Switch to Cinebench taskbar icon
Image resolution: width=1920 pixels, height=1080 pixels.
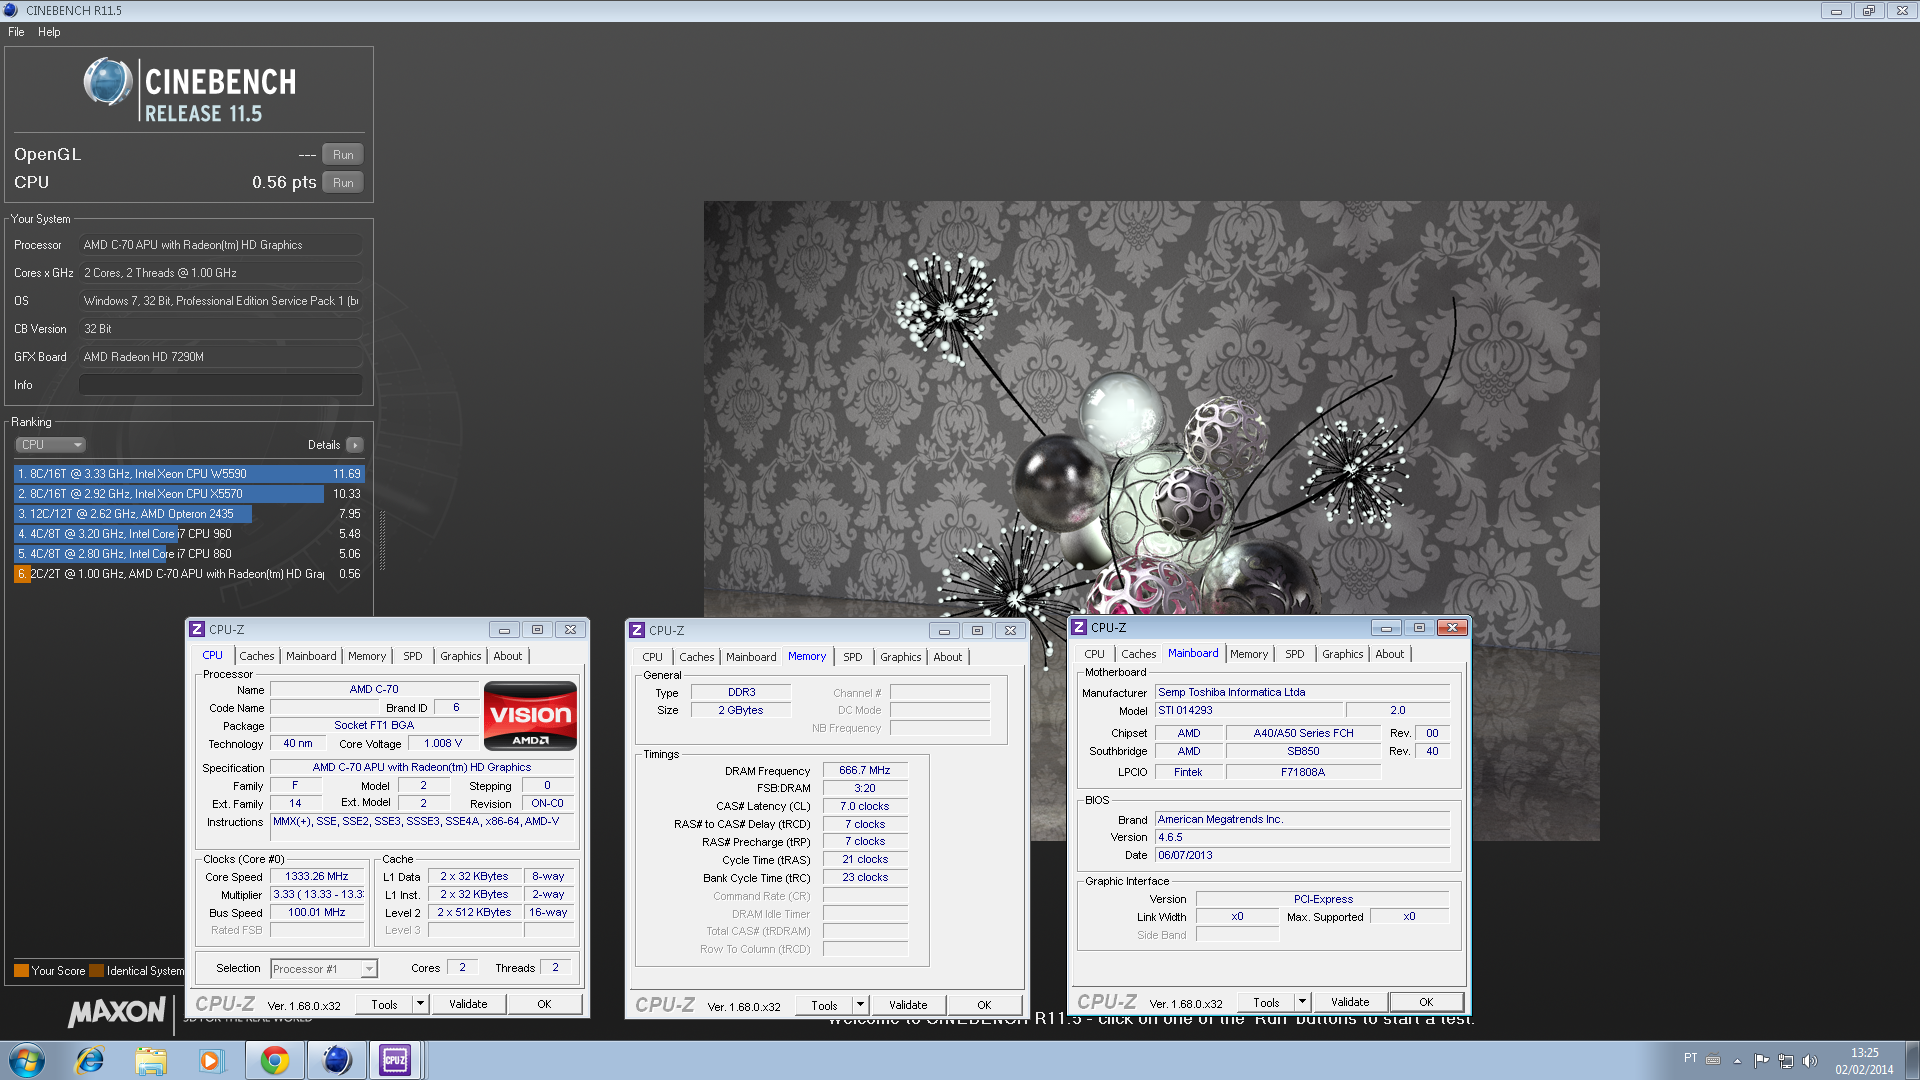pos(336,1060)
